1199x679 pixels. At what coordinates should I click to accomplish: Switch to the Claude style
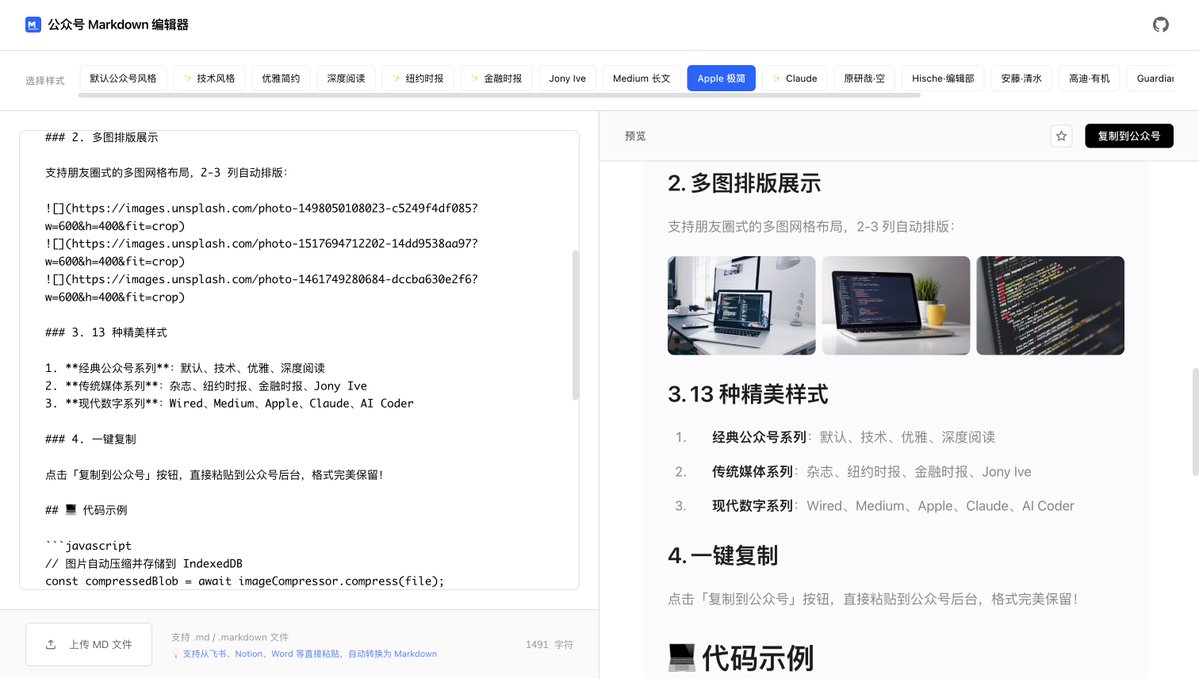coord(794,78)
